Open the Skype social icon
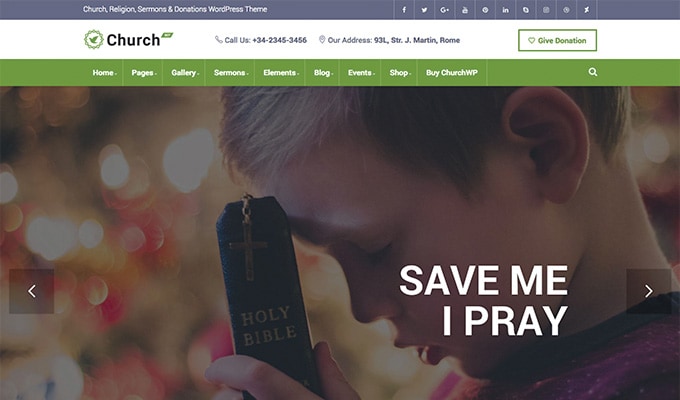 point(526,10)
